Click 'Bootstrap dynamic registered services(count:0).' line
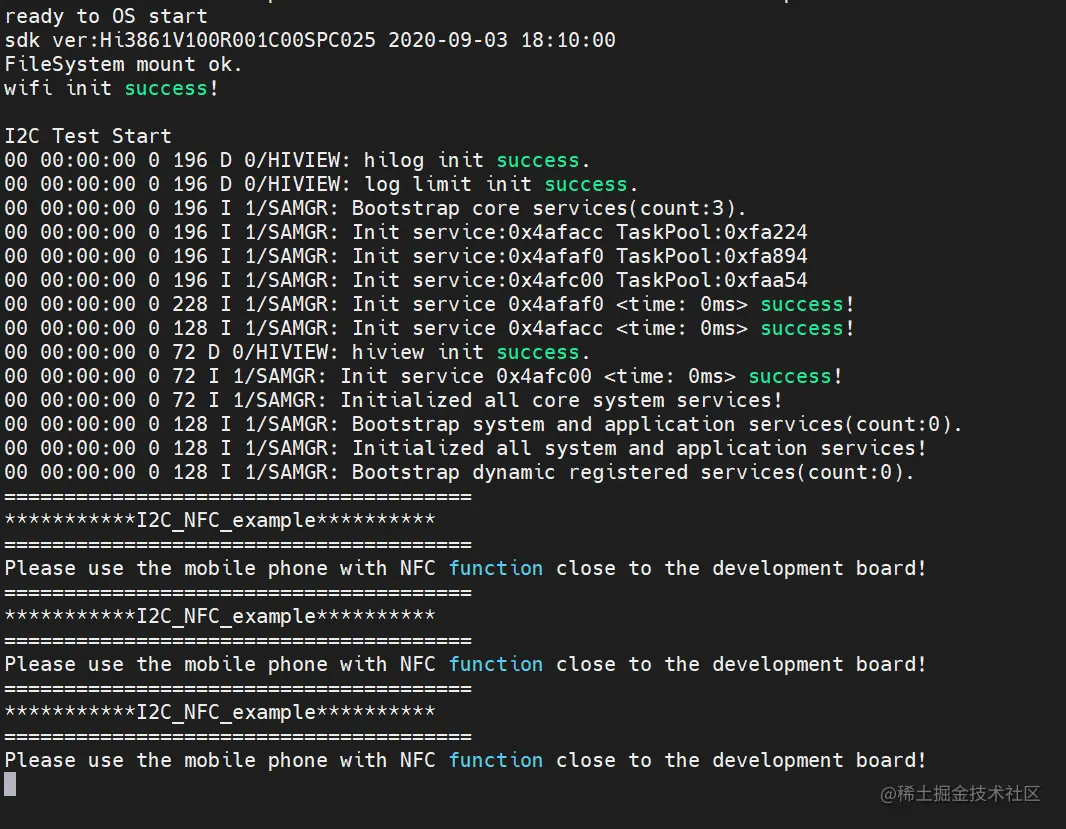Screen dimensions: 1066x829 pos(460,472)
